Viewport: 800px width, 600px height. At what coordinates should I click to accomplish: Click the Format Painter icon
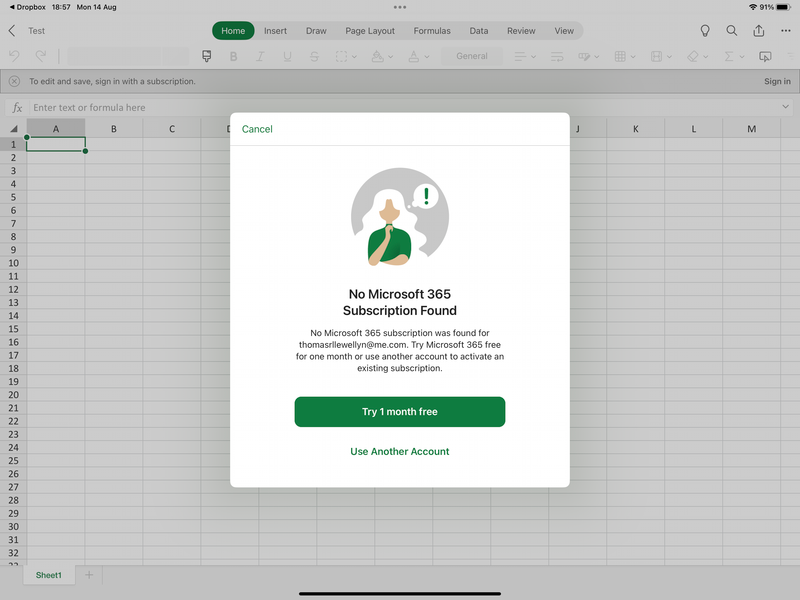(207, 56)
